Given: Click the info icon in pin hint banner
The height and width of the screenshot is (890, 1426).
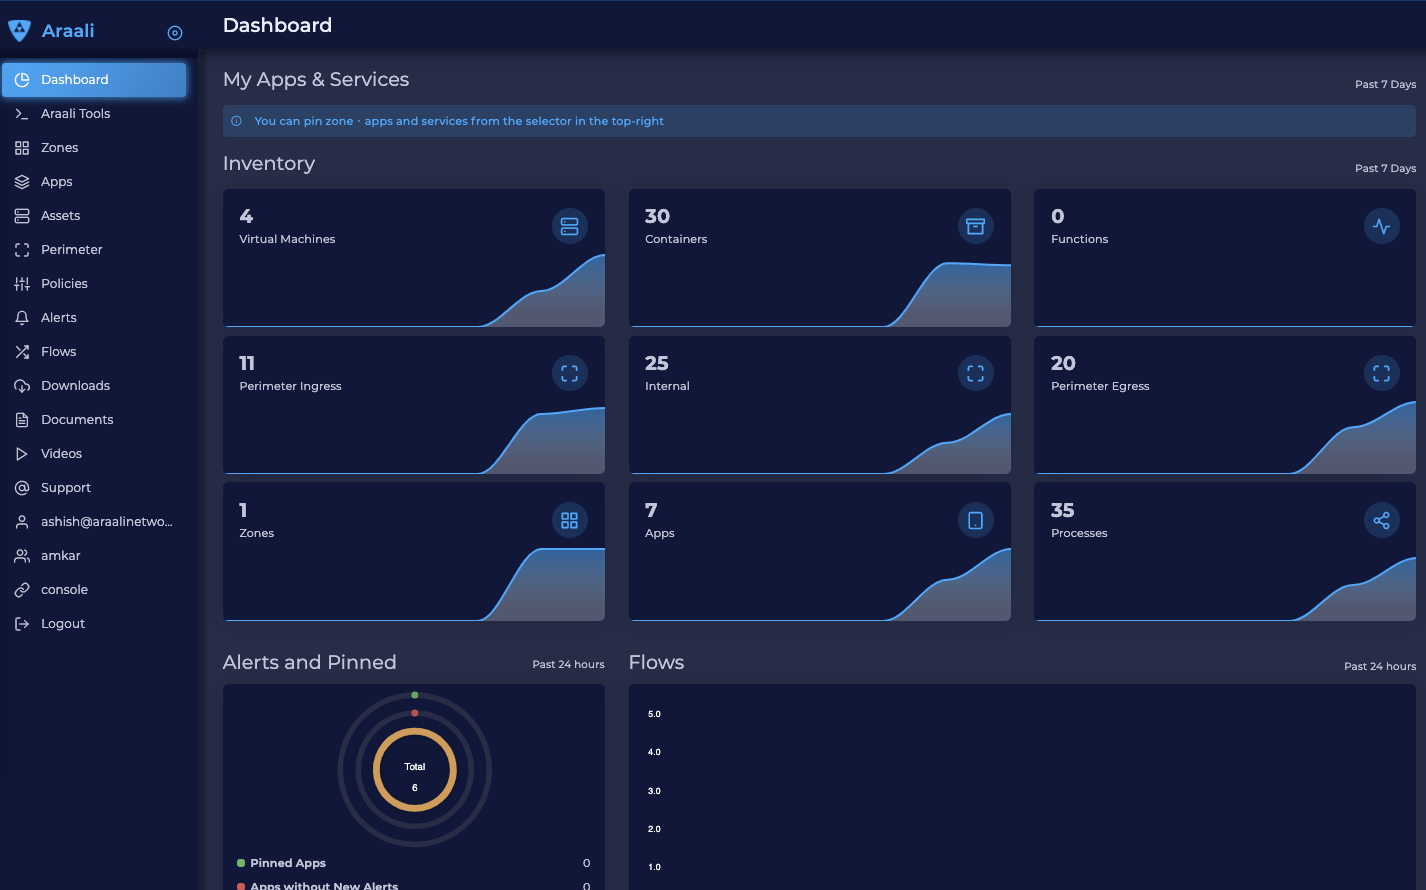Looking at the screenshot, I should coord(237,121).
